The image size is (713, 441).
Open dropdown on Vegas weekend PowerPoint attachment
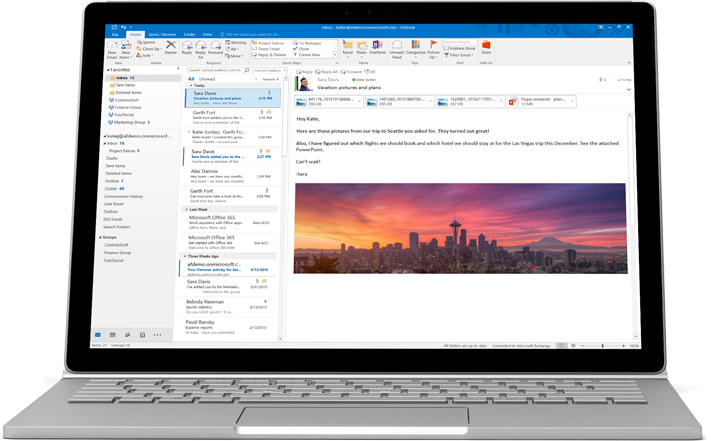(x=574, y=101)
